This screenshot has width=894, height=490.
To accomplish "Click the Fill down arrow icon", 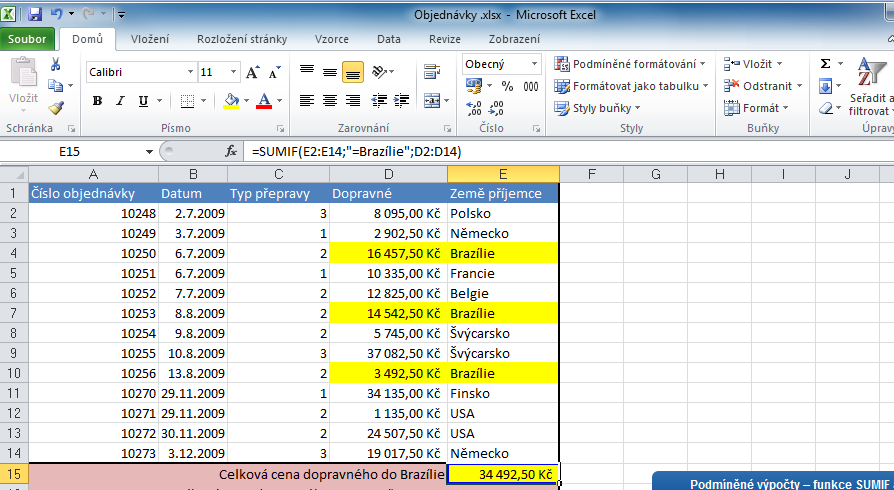I will pyautogui.click(x=825, y=87).
